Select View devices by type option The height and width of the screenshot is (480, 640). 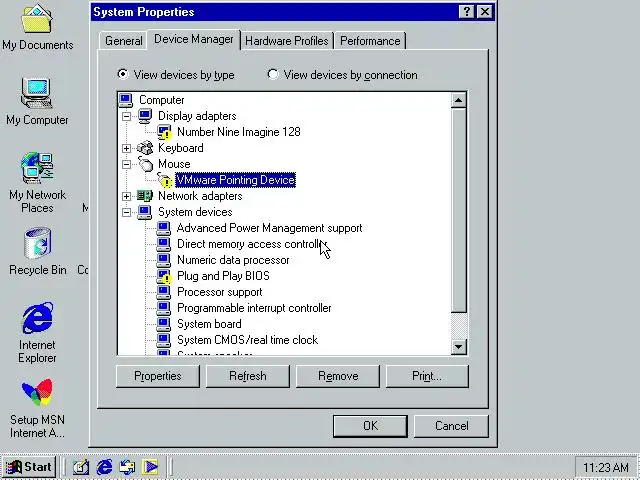tap(176, 75)
